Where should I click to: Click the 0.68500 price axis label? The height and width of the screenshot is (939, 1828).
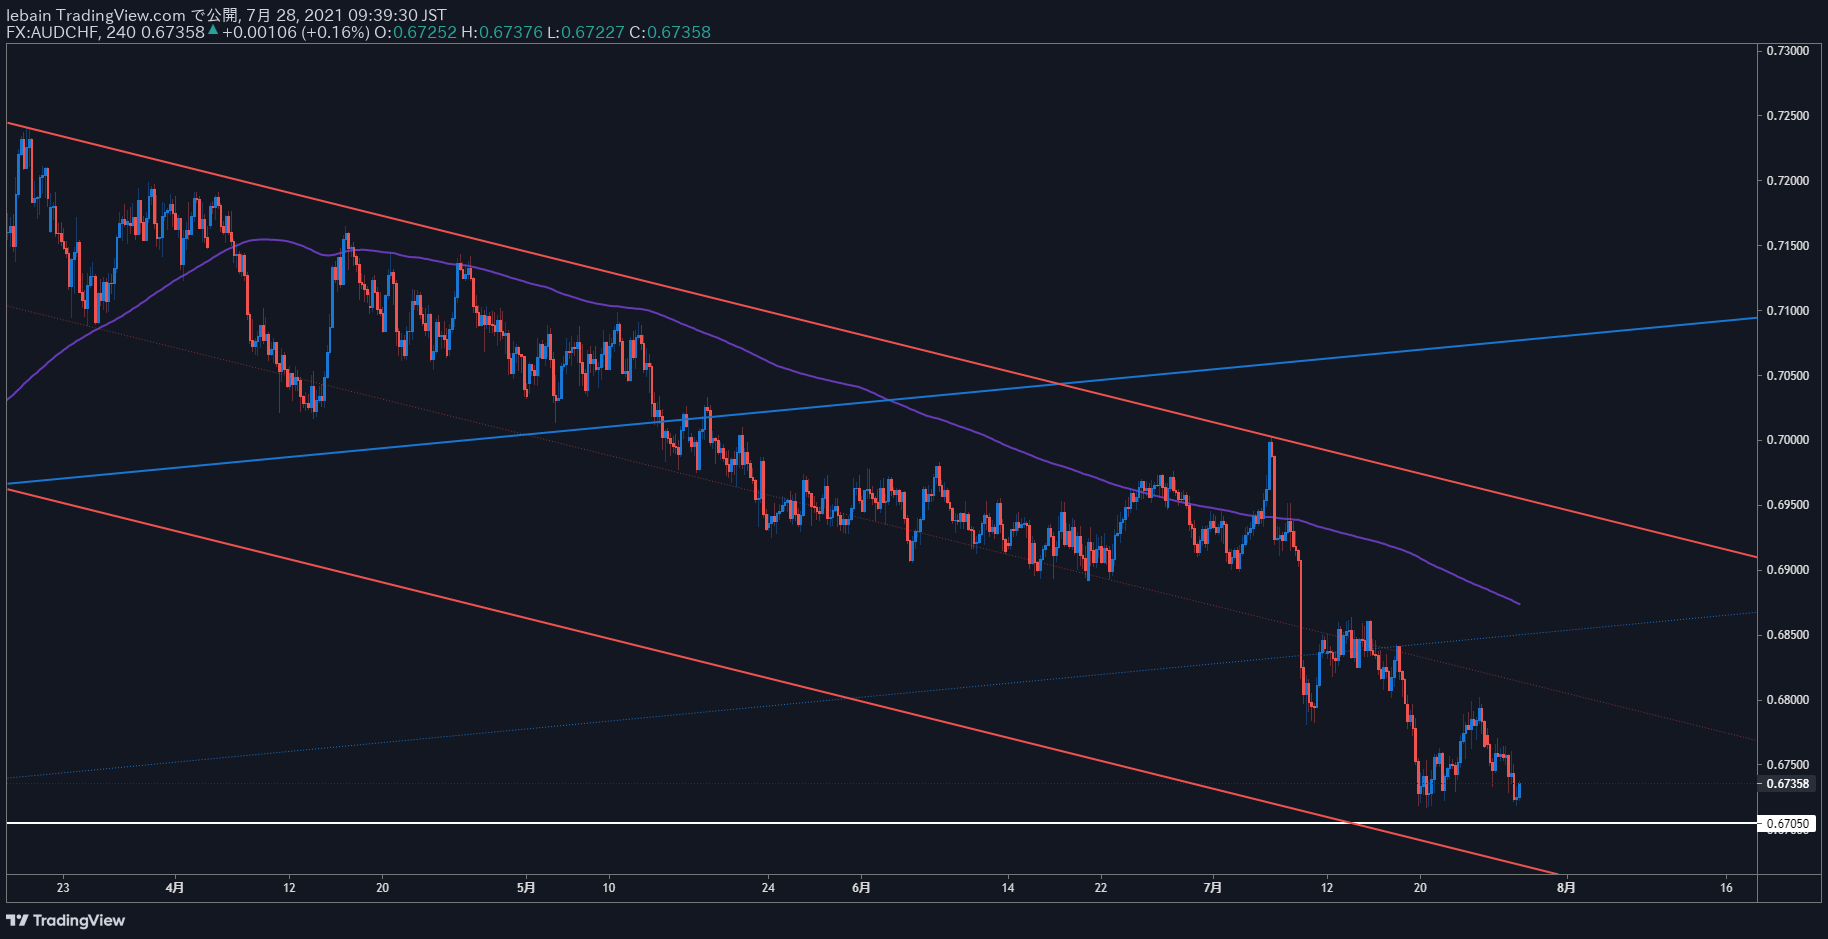pyautogui.click(x=1787, y=635)
